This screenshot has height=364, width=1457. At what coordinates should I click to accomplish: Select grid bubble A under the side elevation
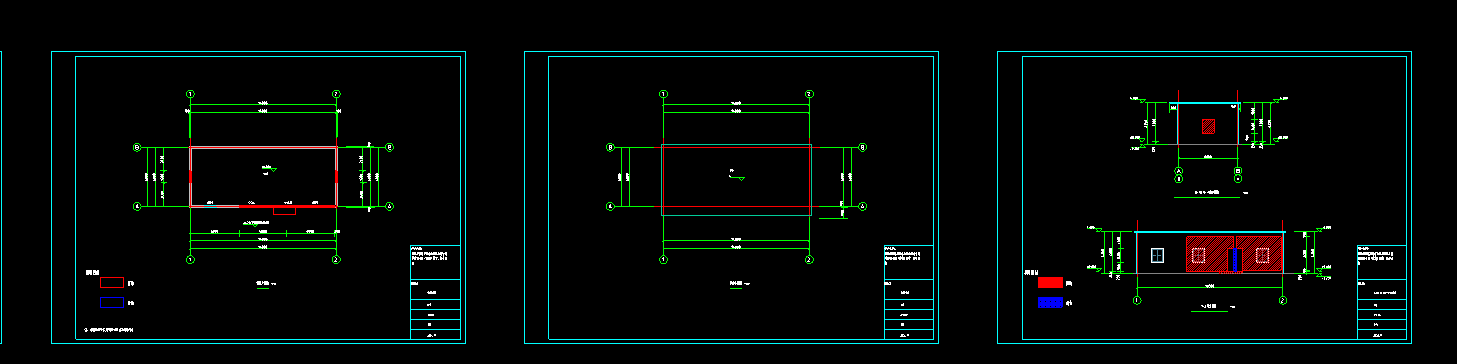1178,172
